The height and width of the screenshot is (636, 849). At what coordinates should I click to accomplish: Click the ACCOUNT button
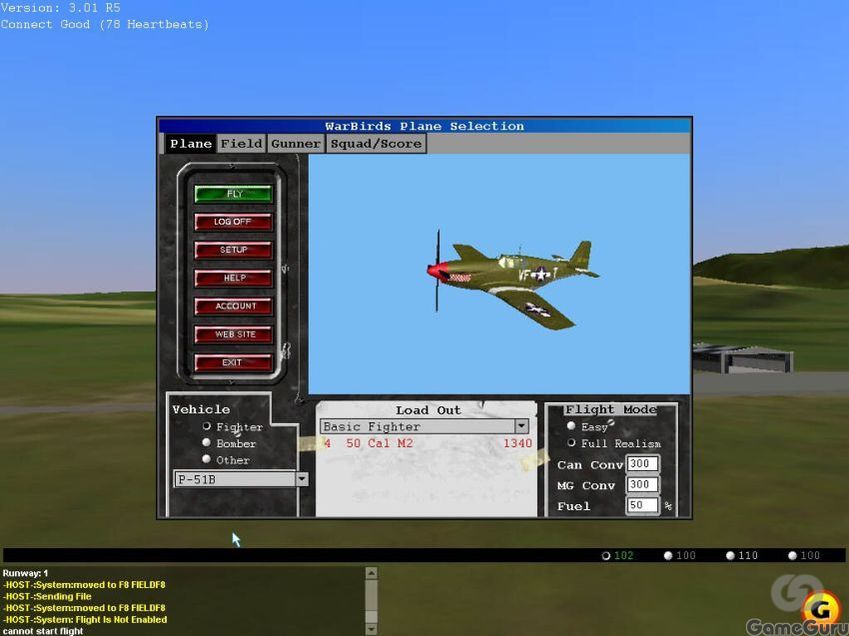tap(233, 306)
